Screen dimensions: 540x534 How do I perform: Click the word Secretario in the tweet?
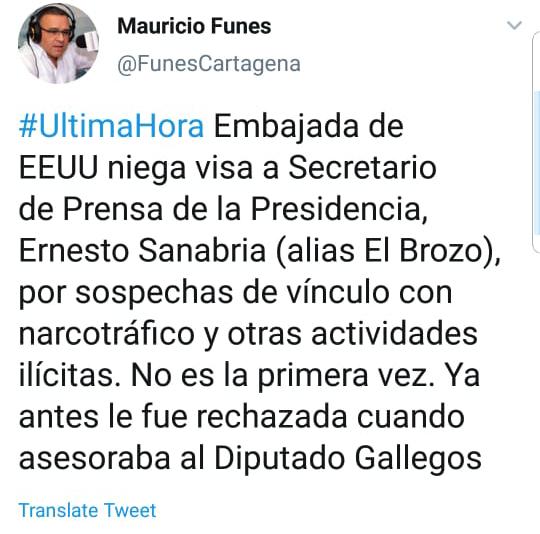coord(363,168)
